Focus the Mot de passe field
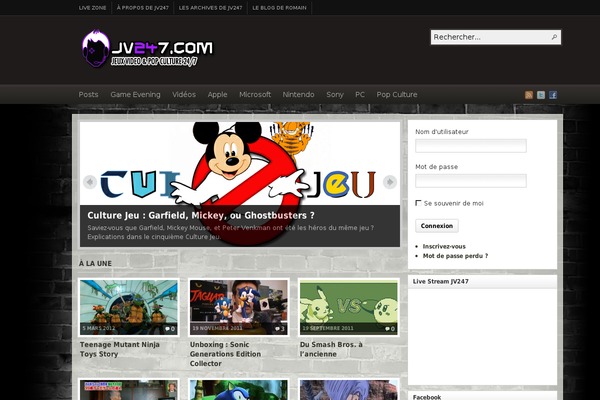Screen dimensions: 600x400 471,181
